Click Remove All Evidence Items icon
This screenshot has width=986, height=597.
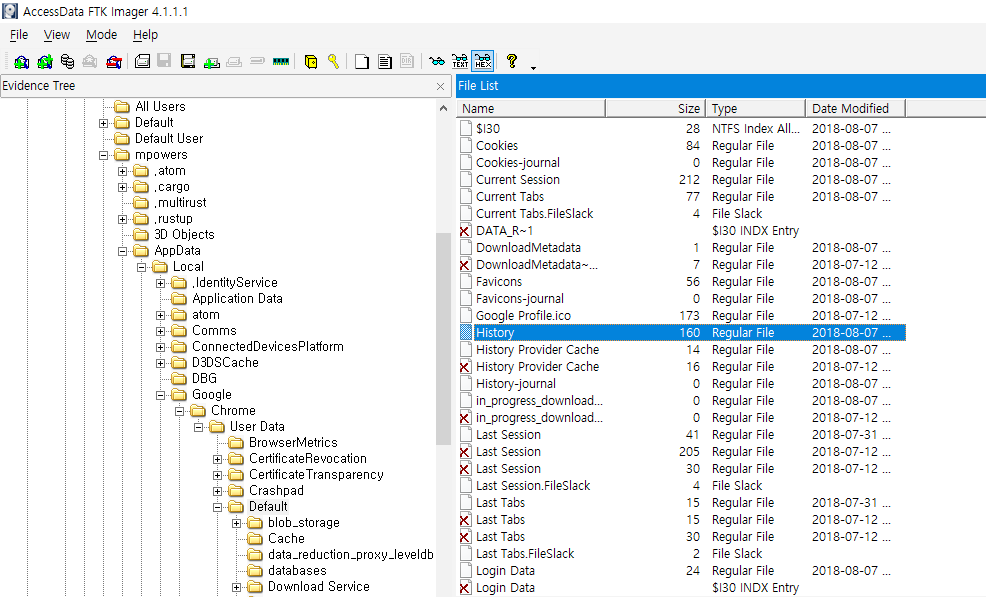114,61
